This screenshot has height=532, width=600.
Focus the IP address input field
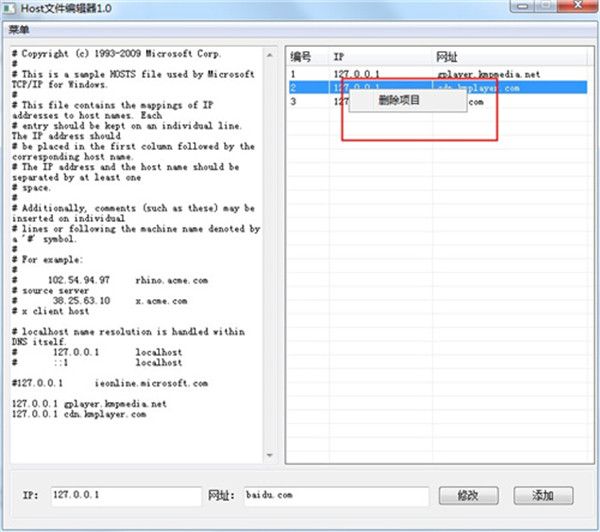[125, 495]
